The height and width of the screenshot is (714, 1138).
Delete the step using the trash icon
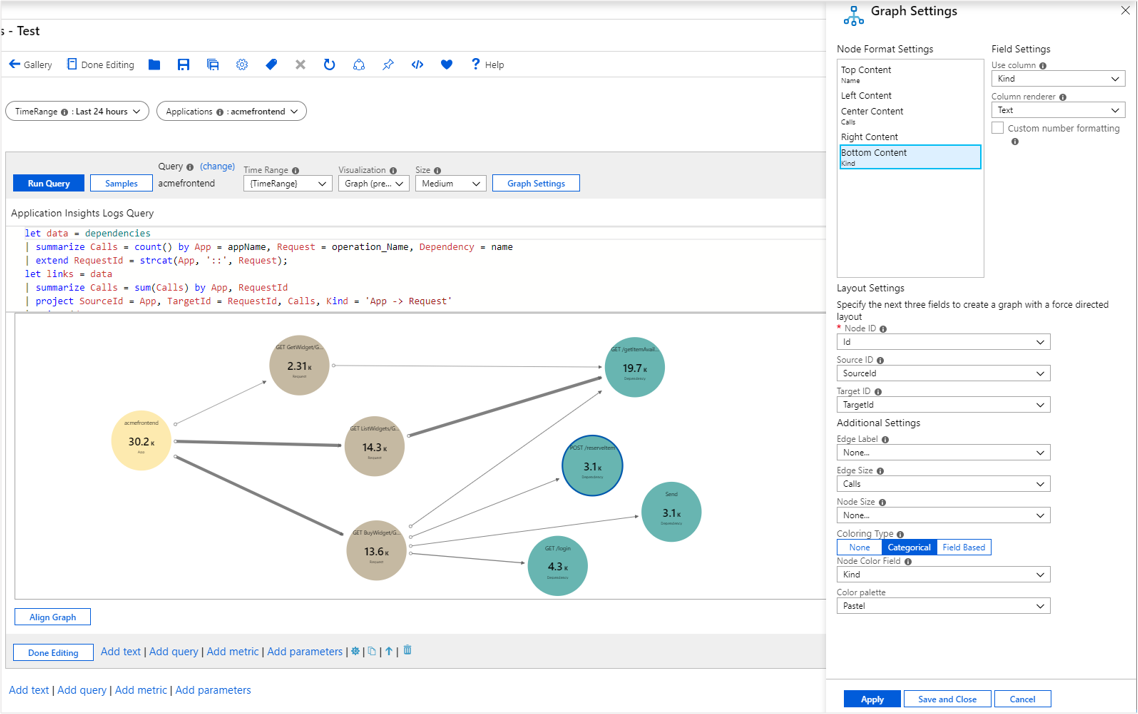point(408,651)
